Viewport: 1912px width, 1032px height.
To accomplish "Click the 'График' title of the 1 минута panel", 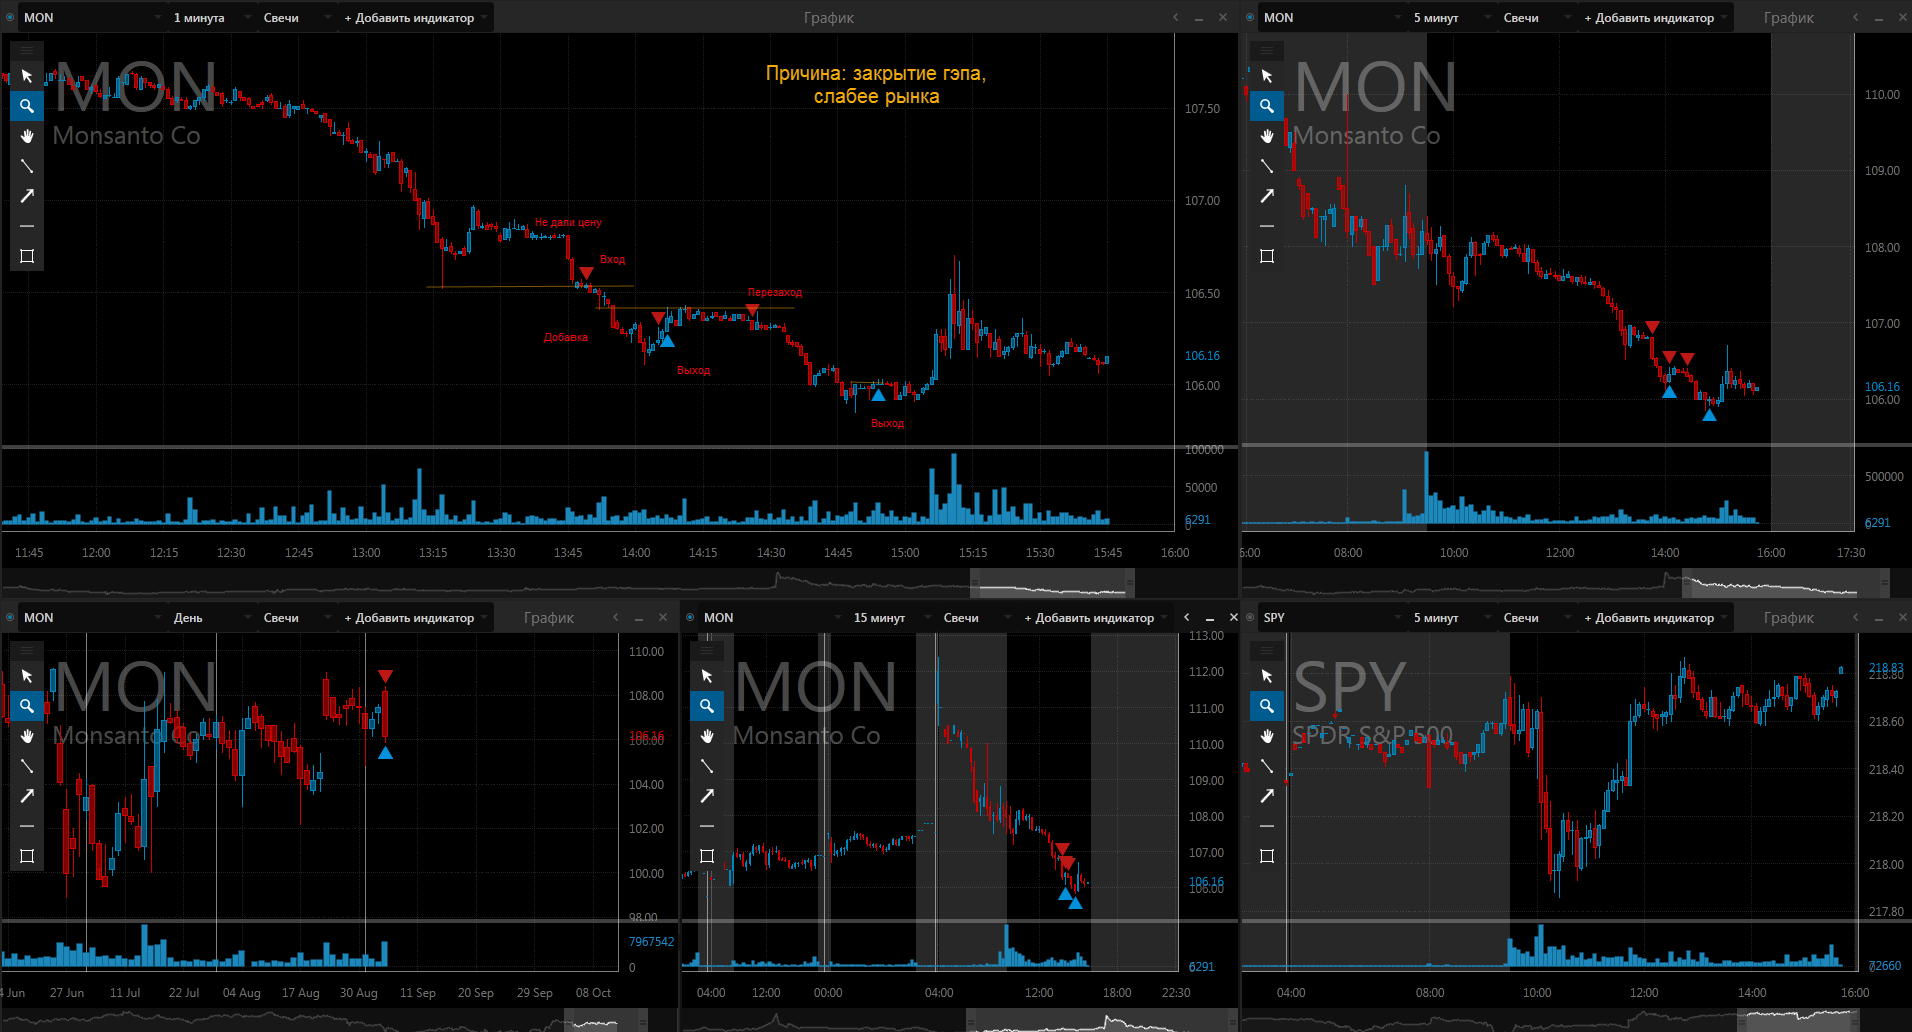I will 829,18.
